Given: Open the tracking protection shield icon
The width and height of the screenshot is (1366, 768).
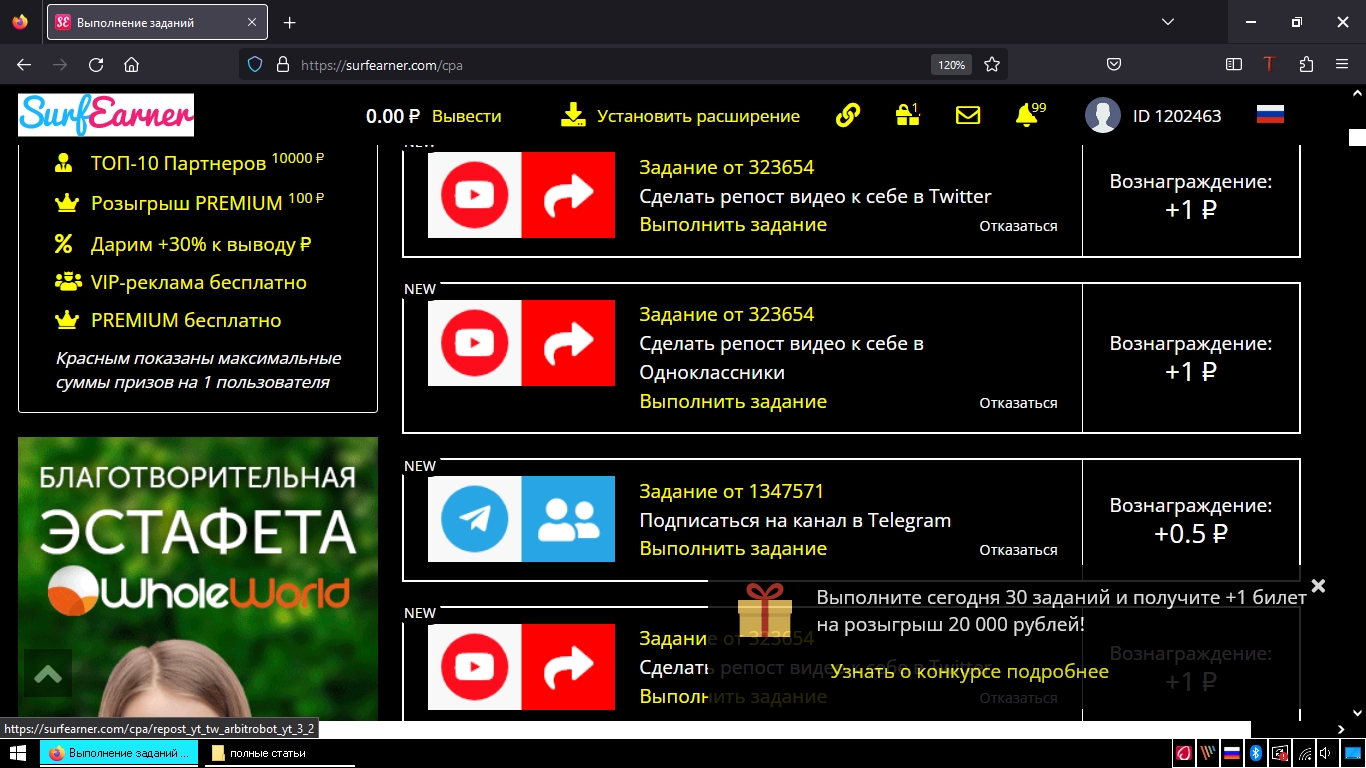Looking at the screenshot, I should click(255, 64).
